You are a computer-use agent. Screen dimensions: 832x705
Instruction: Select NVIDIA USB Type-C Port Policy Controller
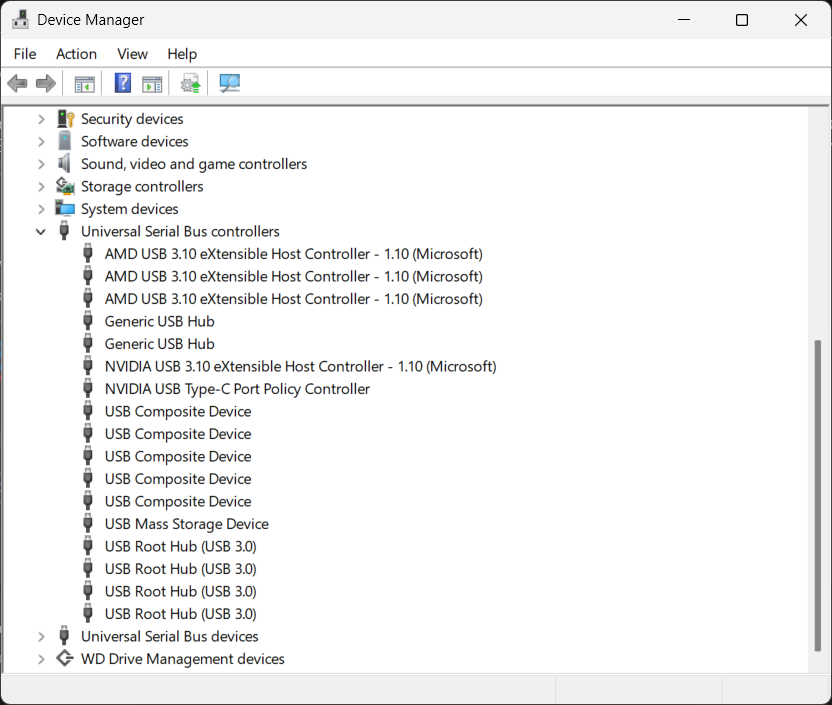(237, 389)
